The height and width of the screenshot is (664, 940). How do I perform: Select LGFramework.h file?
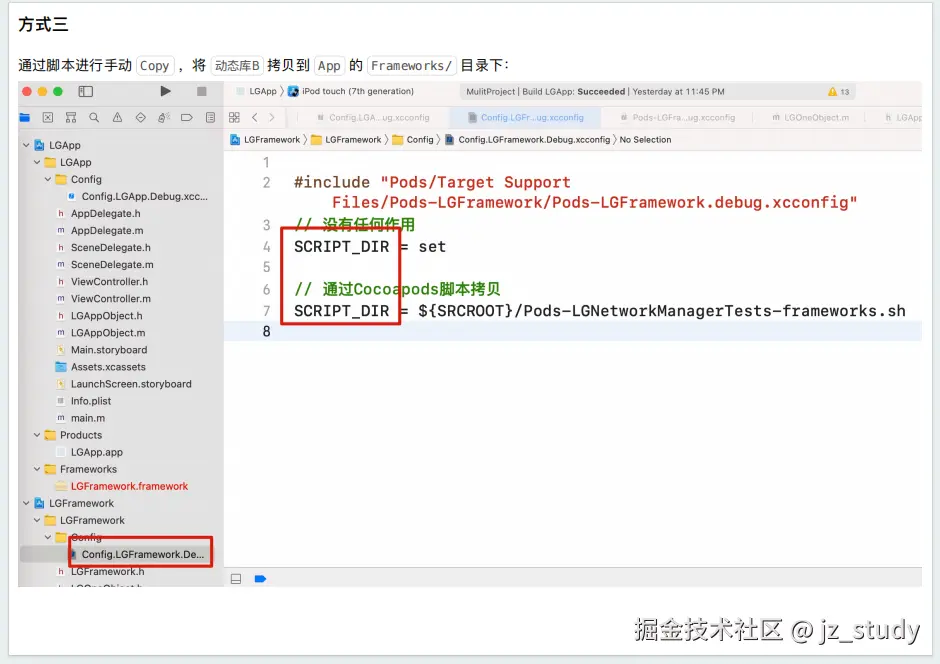101,572
